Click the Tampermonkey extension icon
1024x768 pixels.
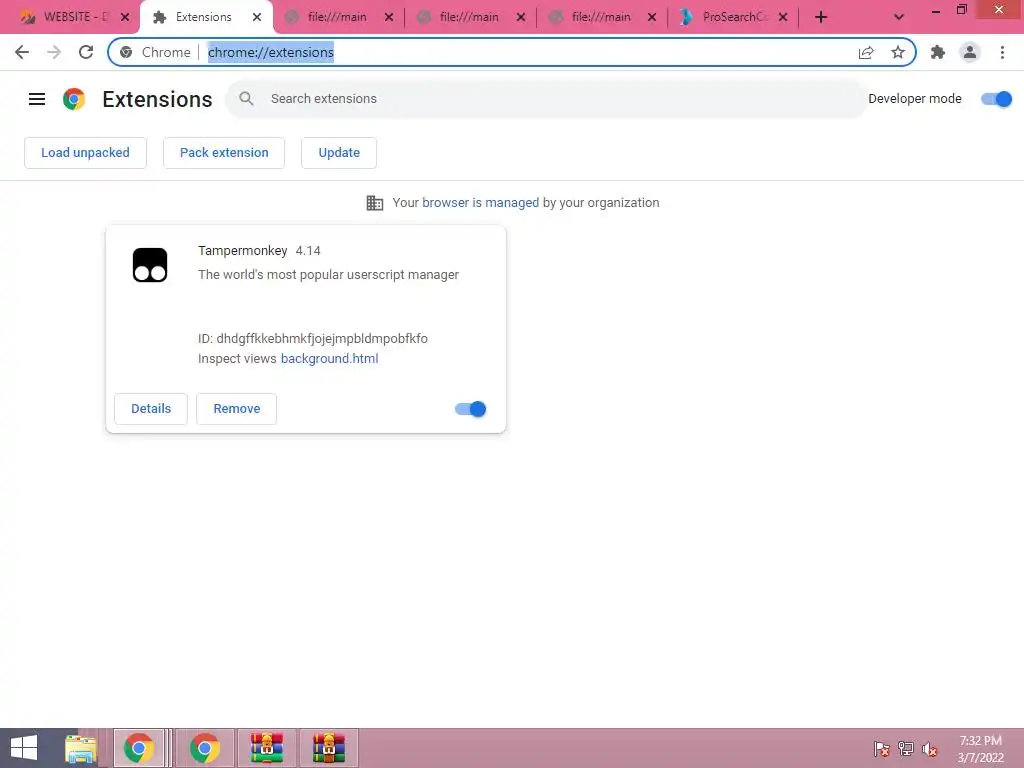coord(150,265)
